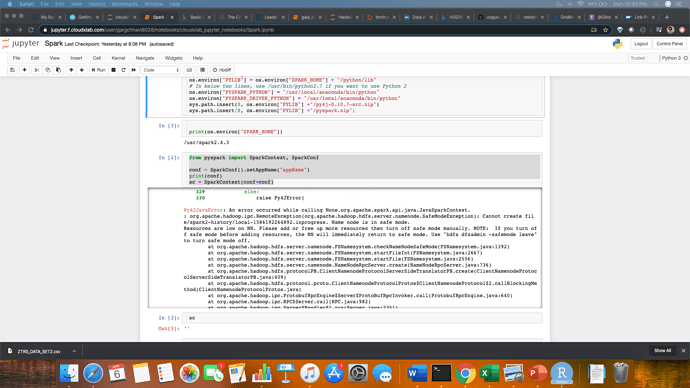Viewport: 690px width, 388px height.
Task: Restart the kernel icon
Action: (124, 70)
